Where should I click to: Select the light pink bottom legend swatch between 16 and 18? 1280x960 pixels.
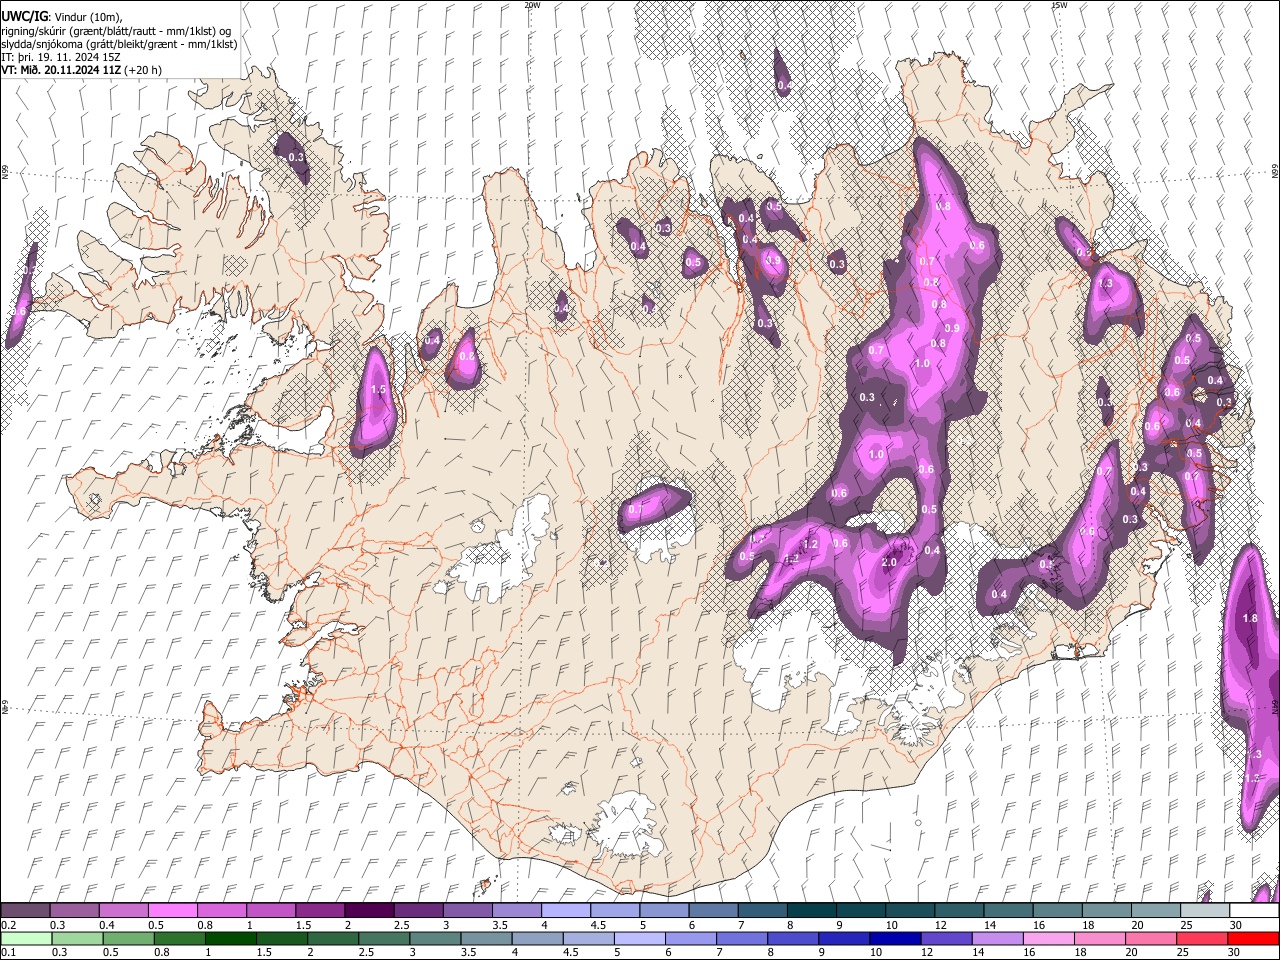1048,938
